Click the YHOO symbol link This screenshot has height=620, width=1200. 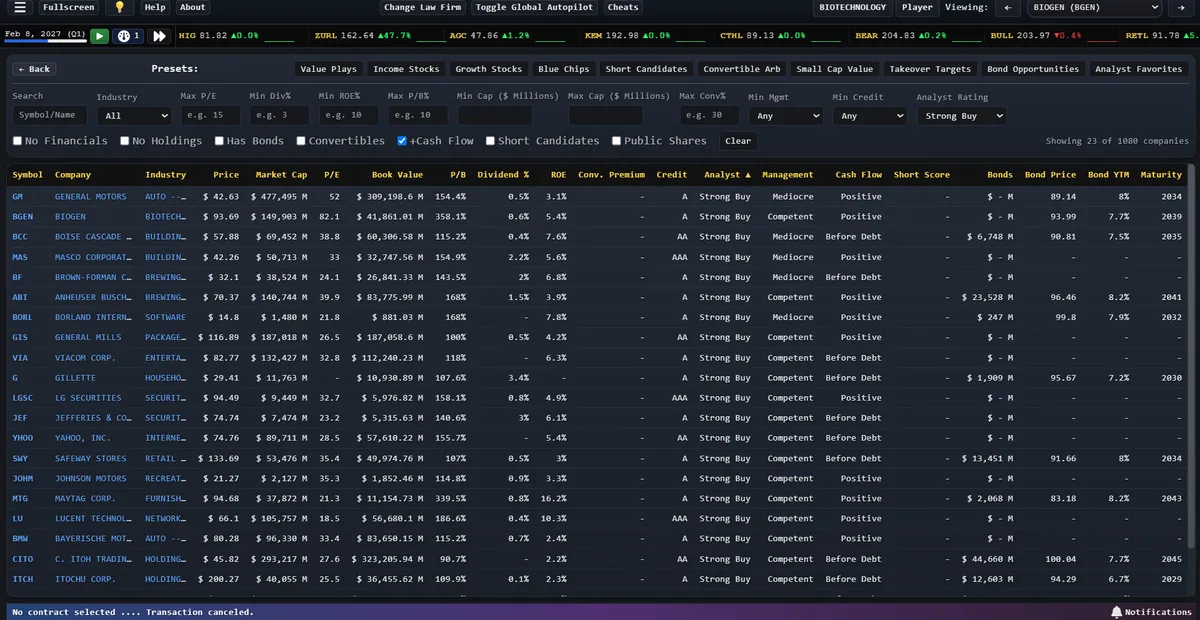[x=23, y=438]
